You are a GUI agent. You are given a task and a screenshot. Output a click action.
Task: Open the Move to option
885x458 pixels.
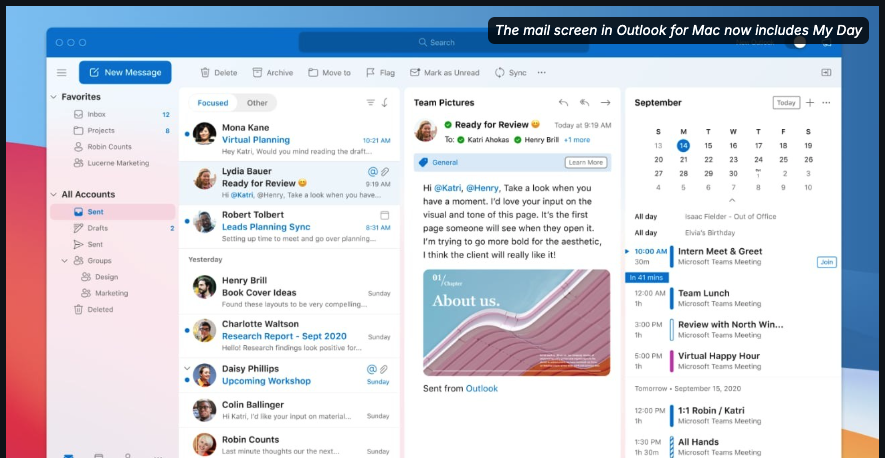tap(329, 73)
